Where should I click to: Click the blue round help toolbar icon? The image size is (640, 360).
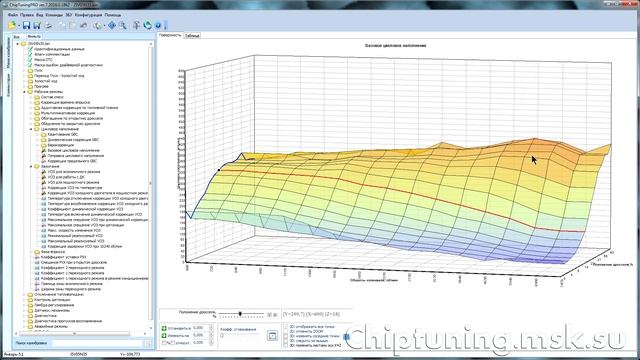click(158, 25)
